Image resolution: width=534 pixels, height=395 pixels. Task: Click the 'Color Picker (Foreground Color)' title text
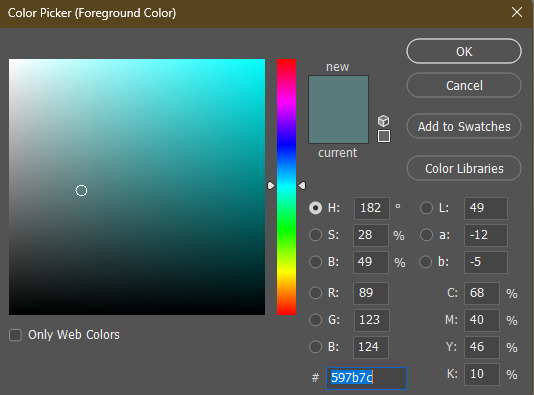[x=92, y=13]
